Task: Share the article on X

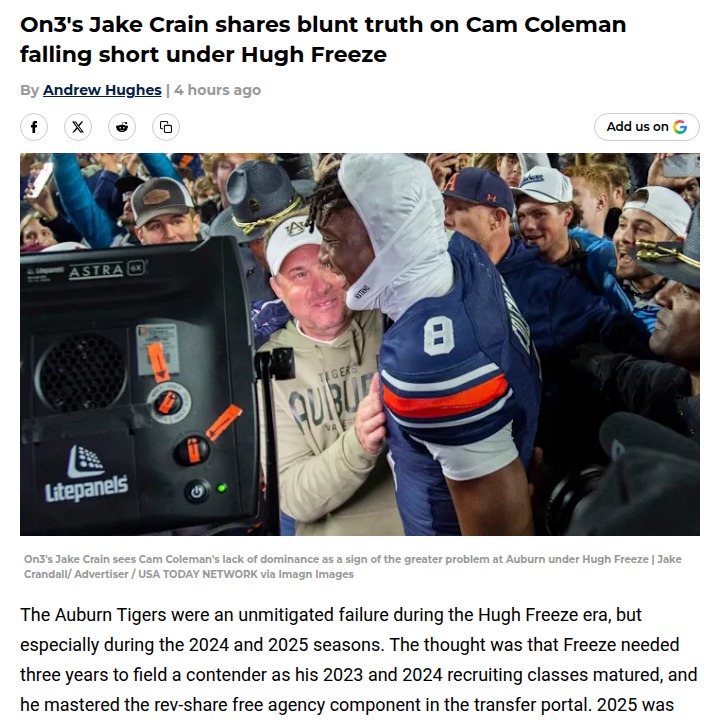Action: [78, 127]
